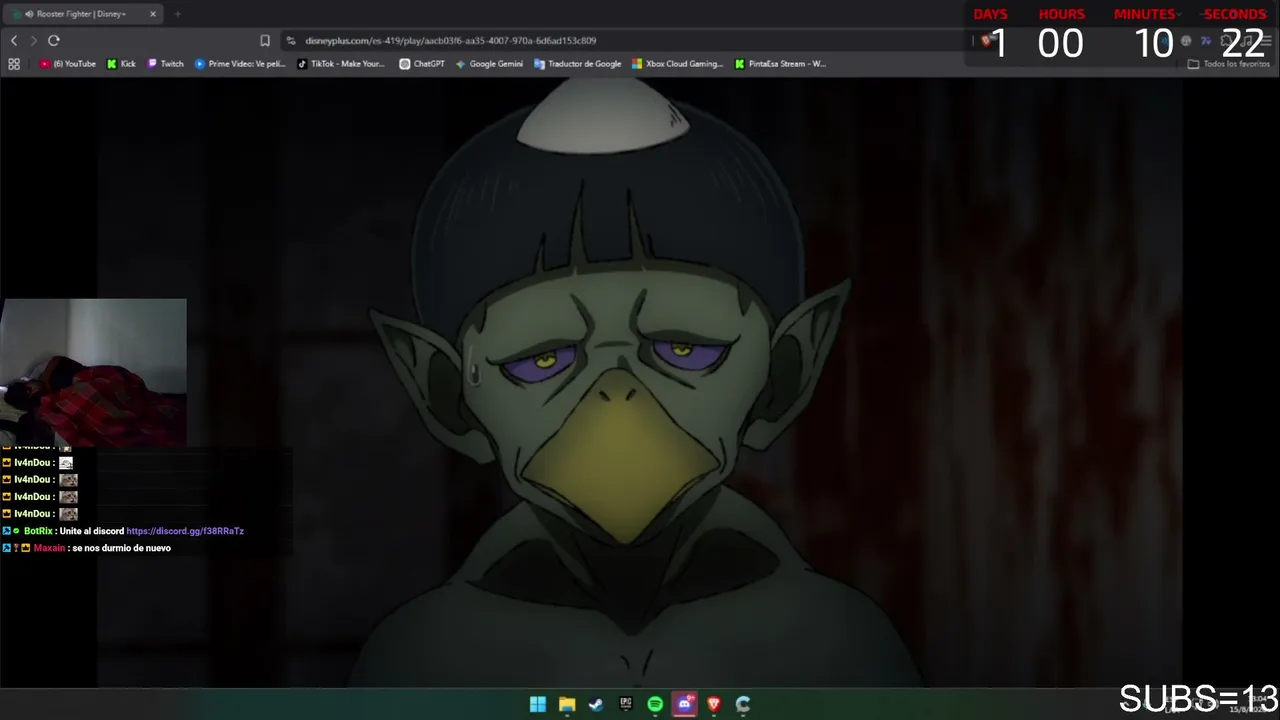
Task: Close the Rooster Fighter tab
Action: point(153,14)
